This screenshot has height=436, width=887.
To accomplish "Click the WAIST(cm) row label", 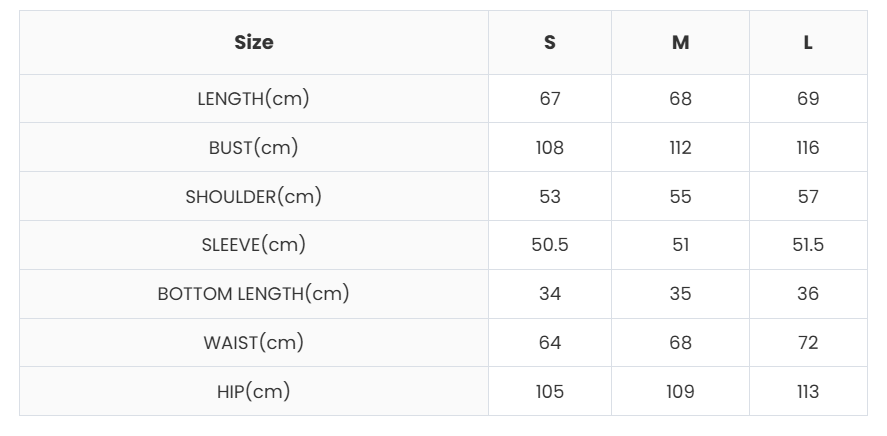I will pyautogui.click(x=254, y=343).
